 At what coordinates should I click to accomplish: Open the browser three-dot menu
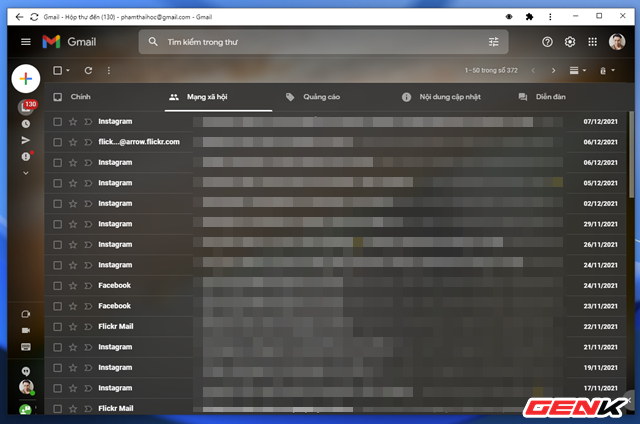click(x=550, y=17)
